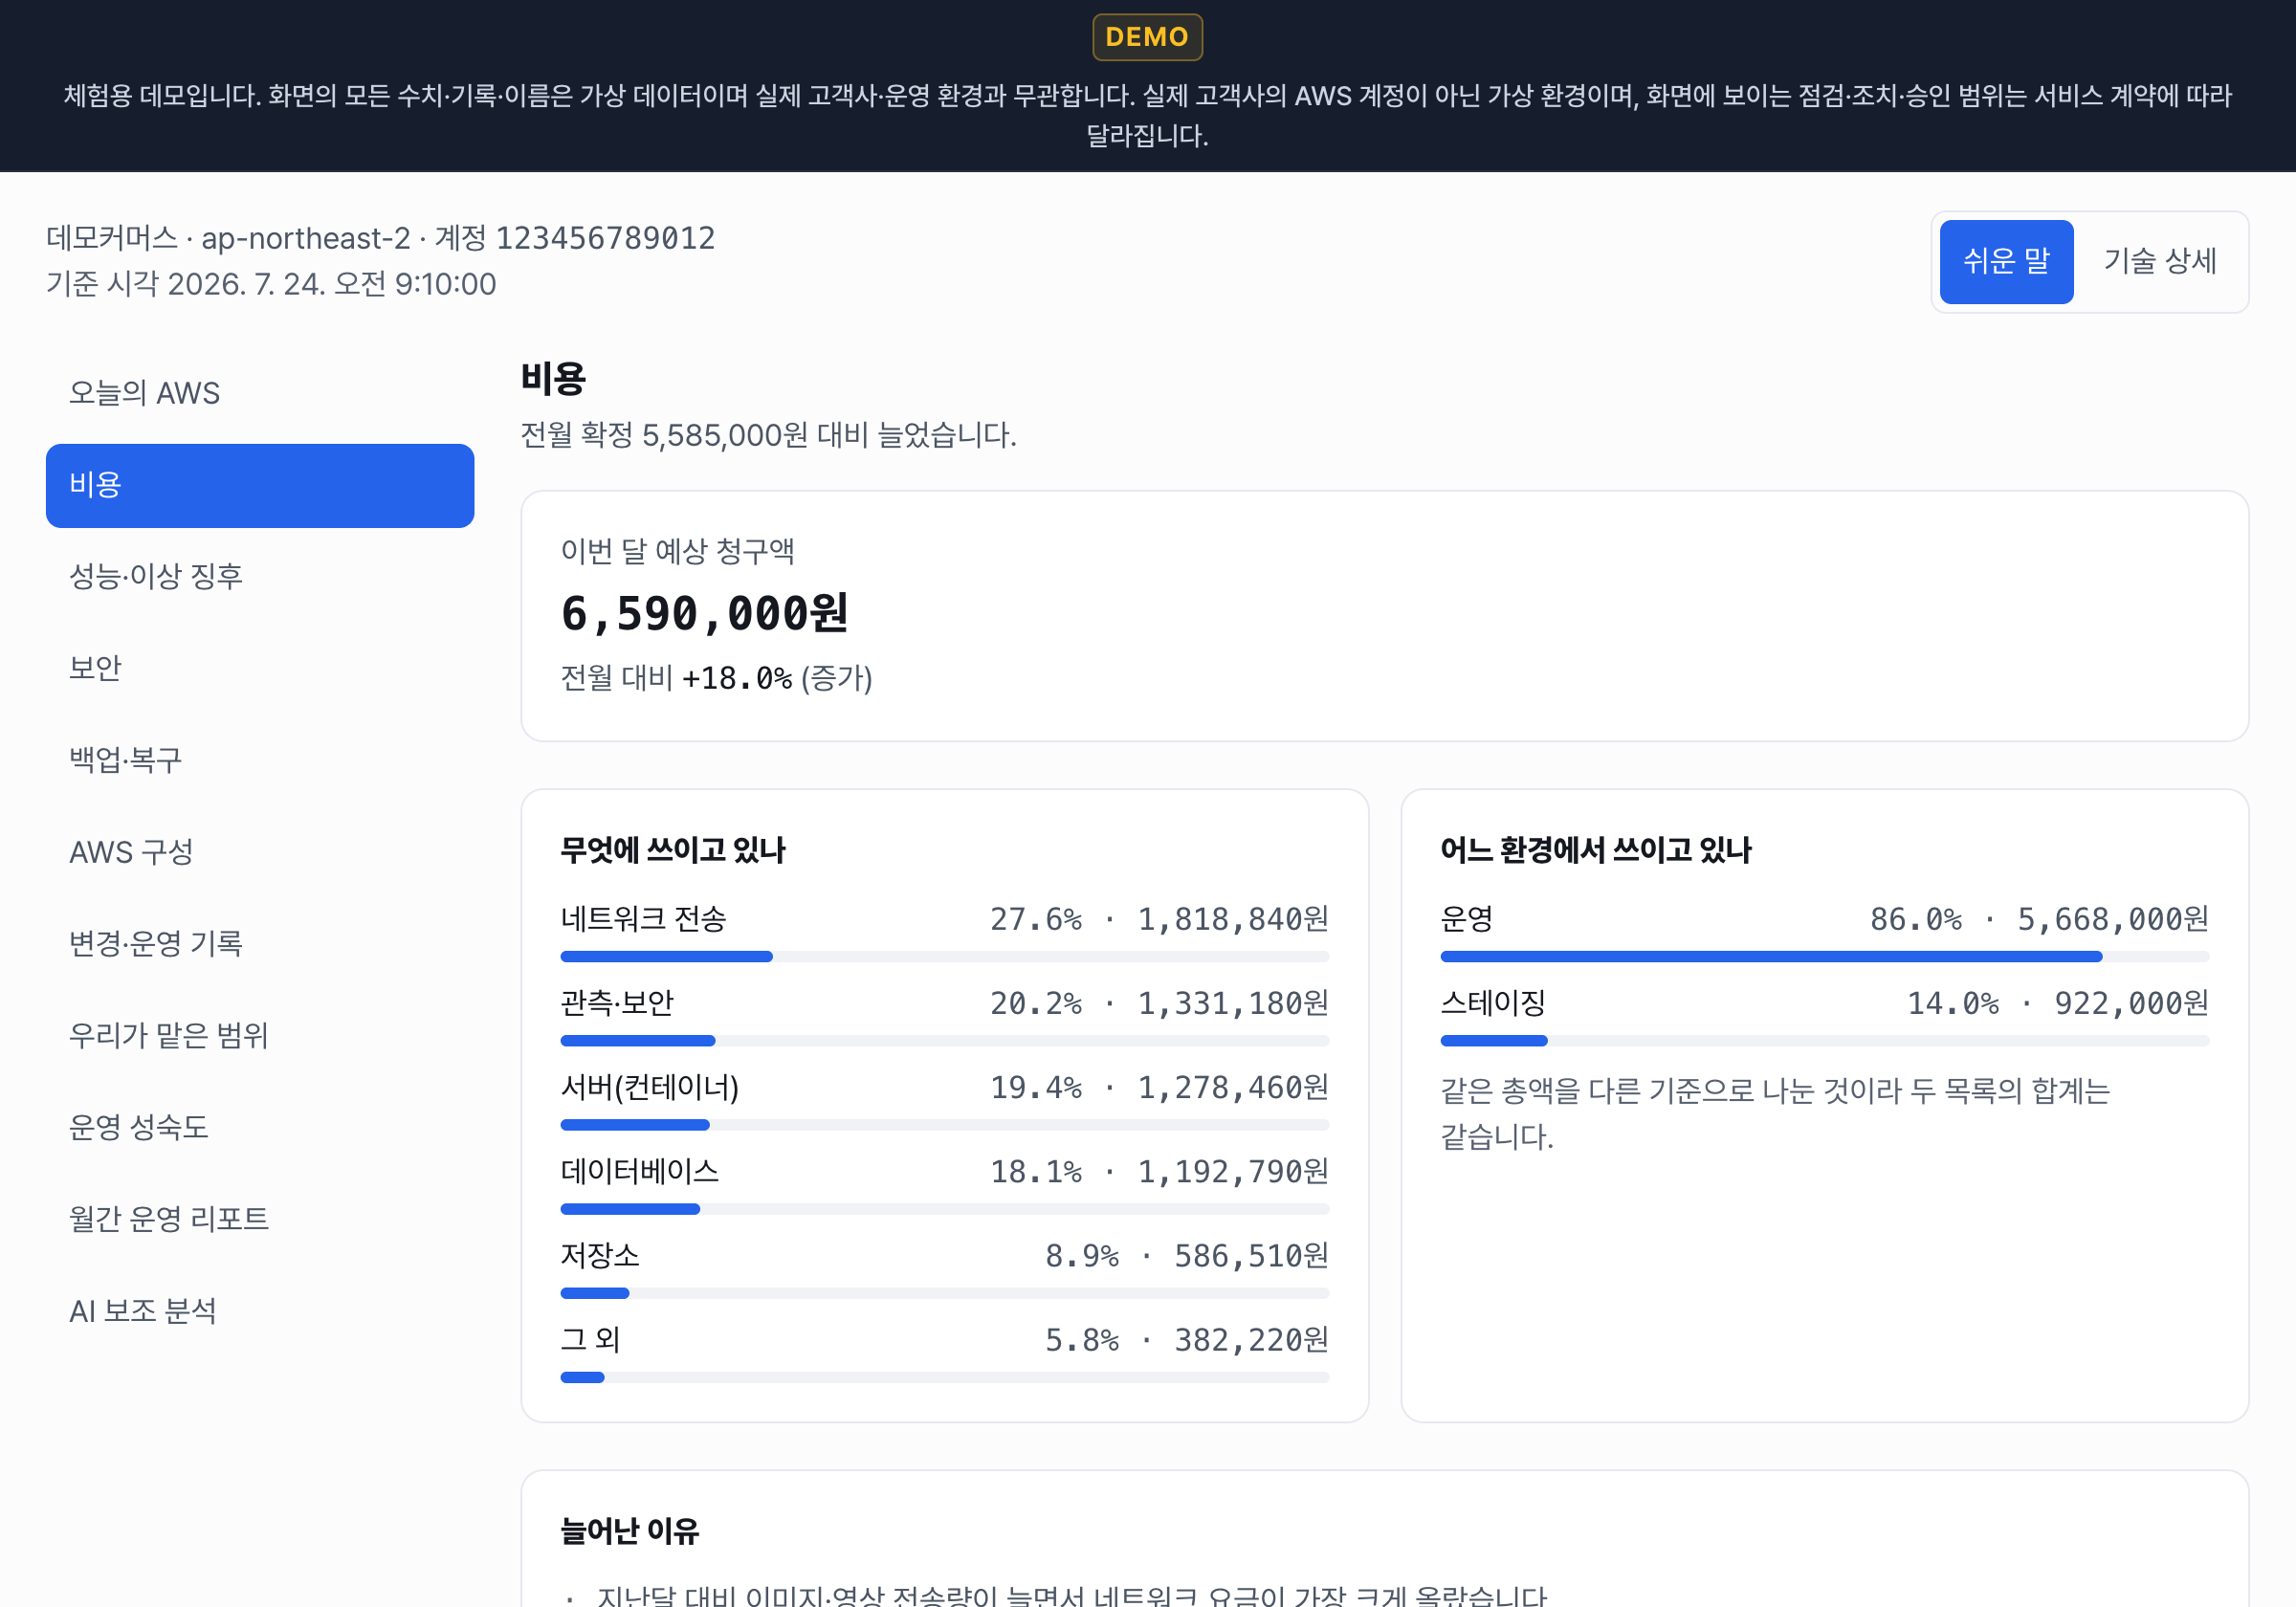Open 백업·복구 in sidebar
Screen dimensions: 2296x1607
point(260,760)
